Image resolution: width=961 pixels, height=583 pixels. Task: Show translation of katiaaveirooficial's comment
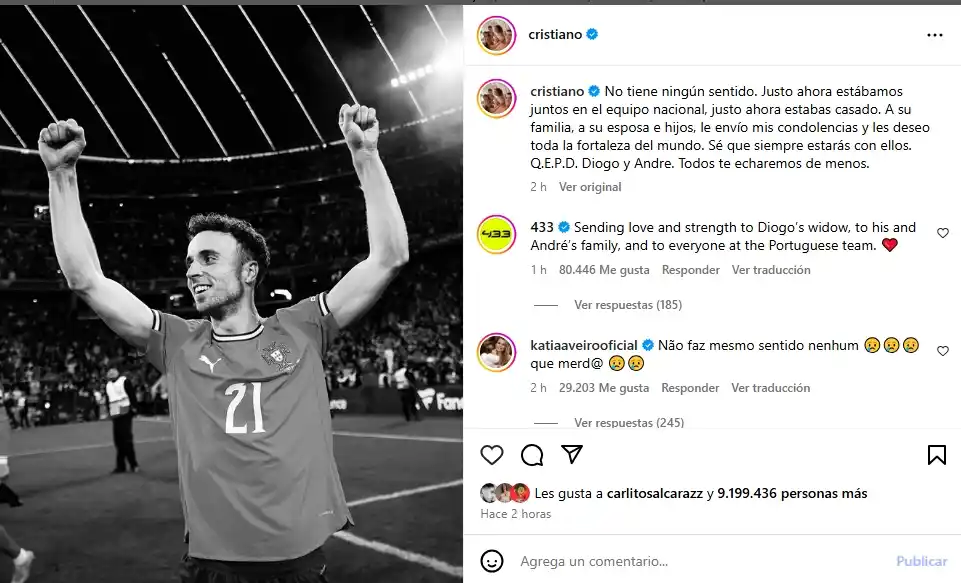[x=770, y=388]
